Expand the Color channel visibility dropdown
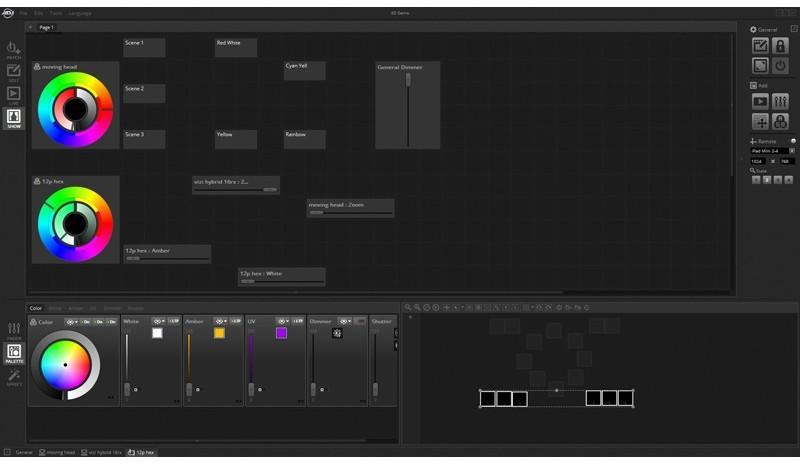 tap(72, 322)
